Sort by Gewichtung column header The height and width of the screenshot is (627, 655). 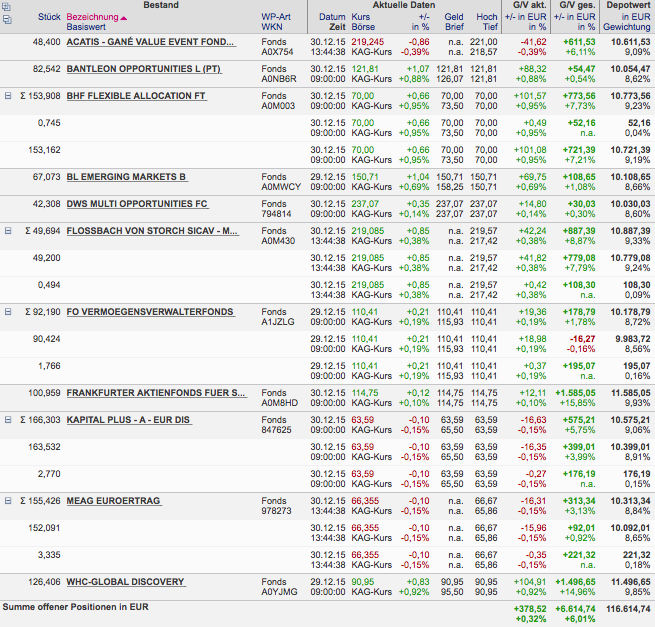tap(627, 27)
